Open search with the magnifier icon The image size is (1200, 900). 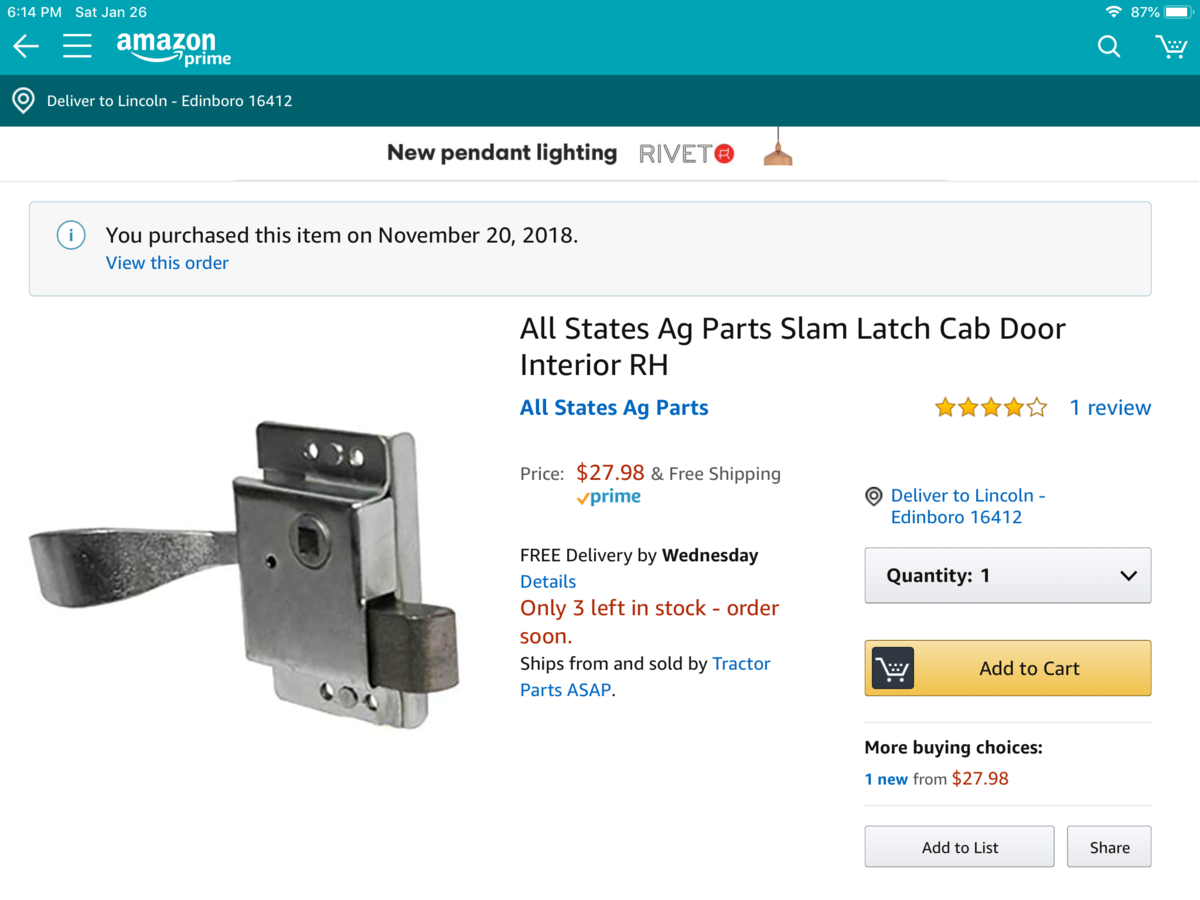tap(1108, 47)
